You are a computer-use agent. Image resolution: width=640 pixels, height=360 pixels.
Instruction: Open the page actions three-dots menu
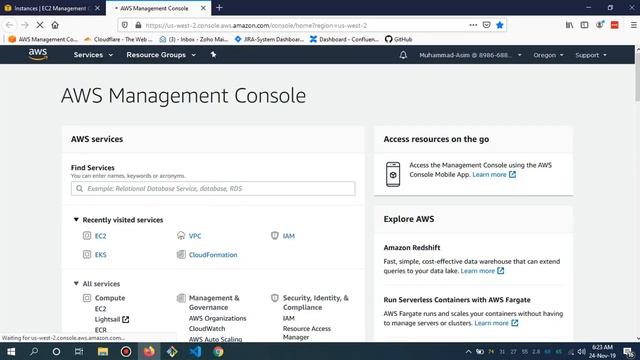point(473,25)
